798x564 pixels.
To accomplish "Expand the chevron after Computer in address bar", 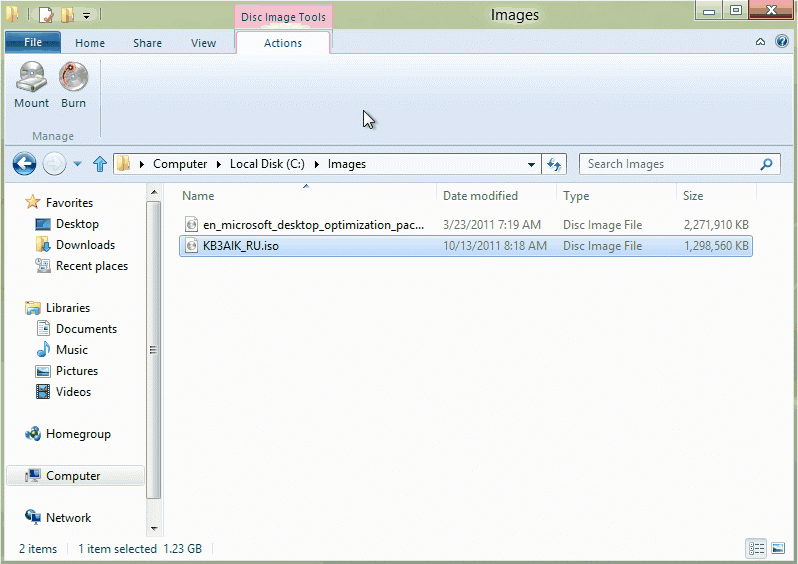I will [219, 164].
